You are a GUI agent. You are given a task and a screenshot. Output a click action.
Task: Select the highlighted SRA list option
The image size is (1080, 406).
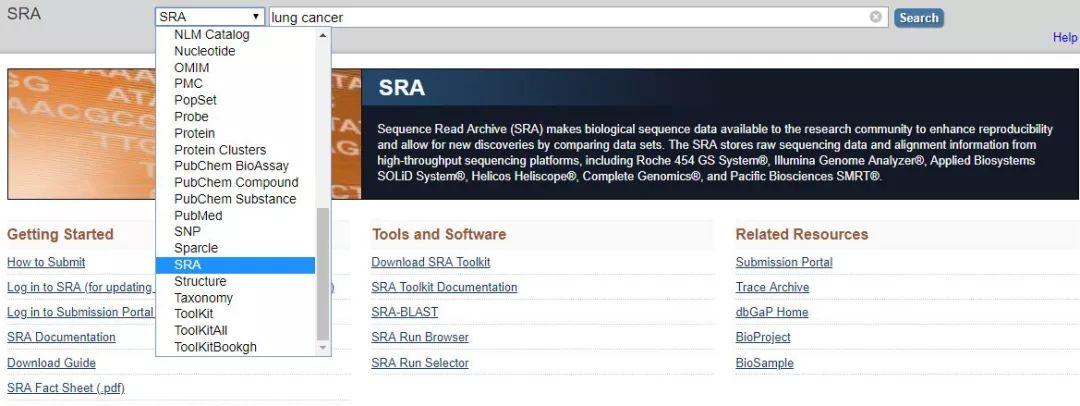coord(235,265)
